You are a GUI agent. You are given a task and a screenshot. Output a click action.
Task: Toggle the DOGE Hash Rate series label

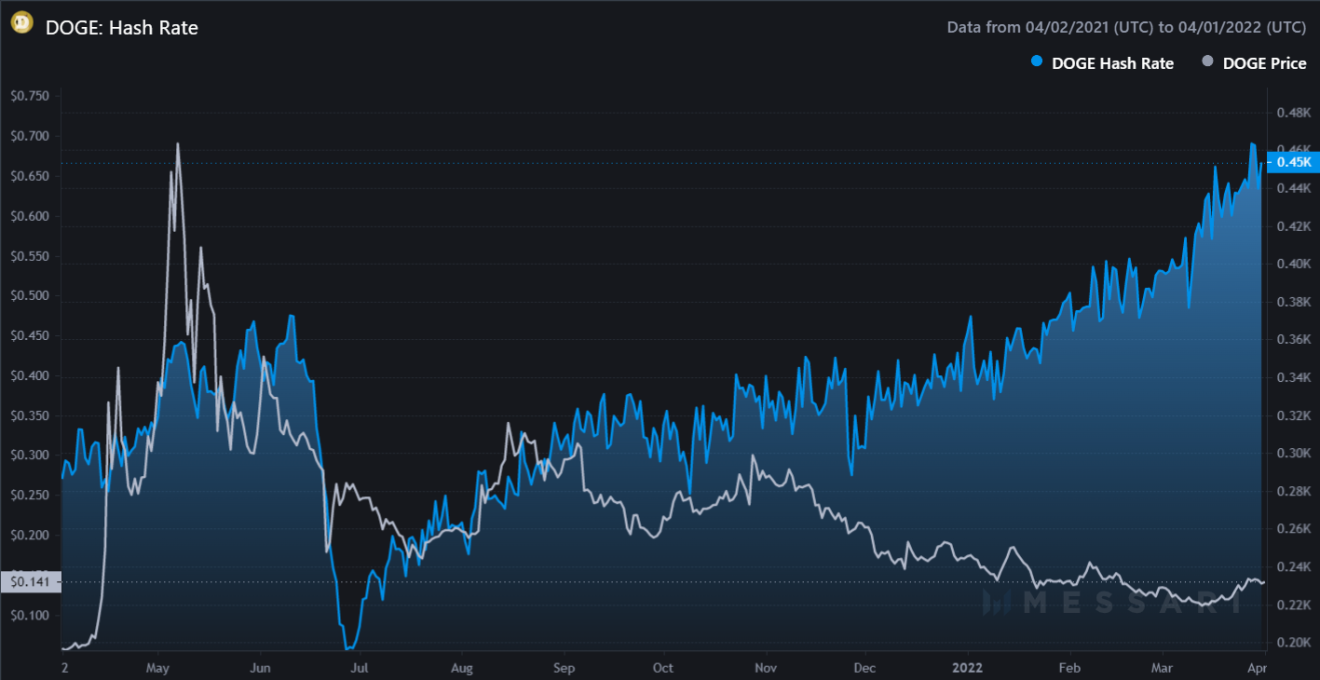pyautogui.click(x=1112, y=63)
